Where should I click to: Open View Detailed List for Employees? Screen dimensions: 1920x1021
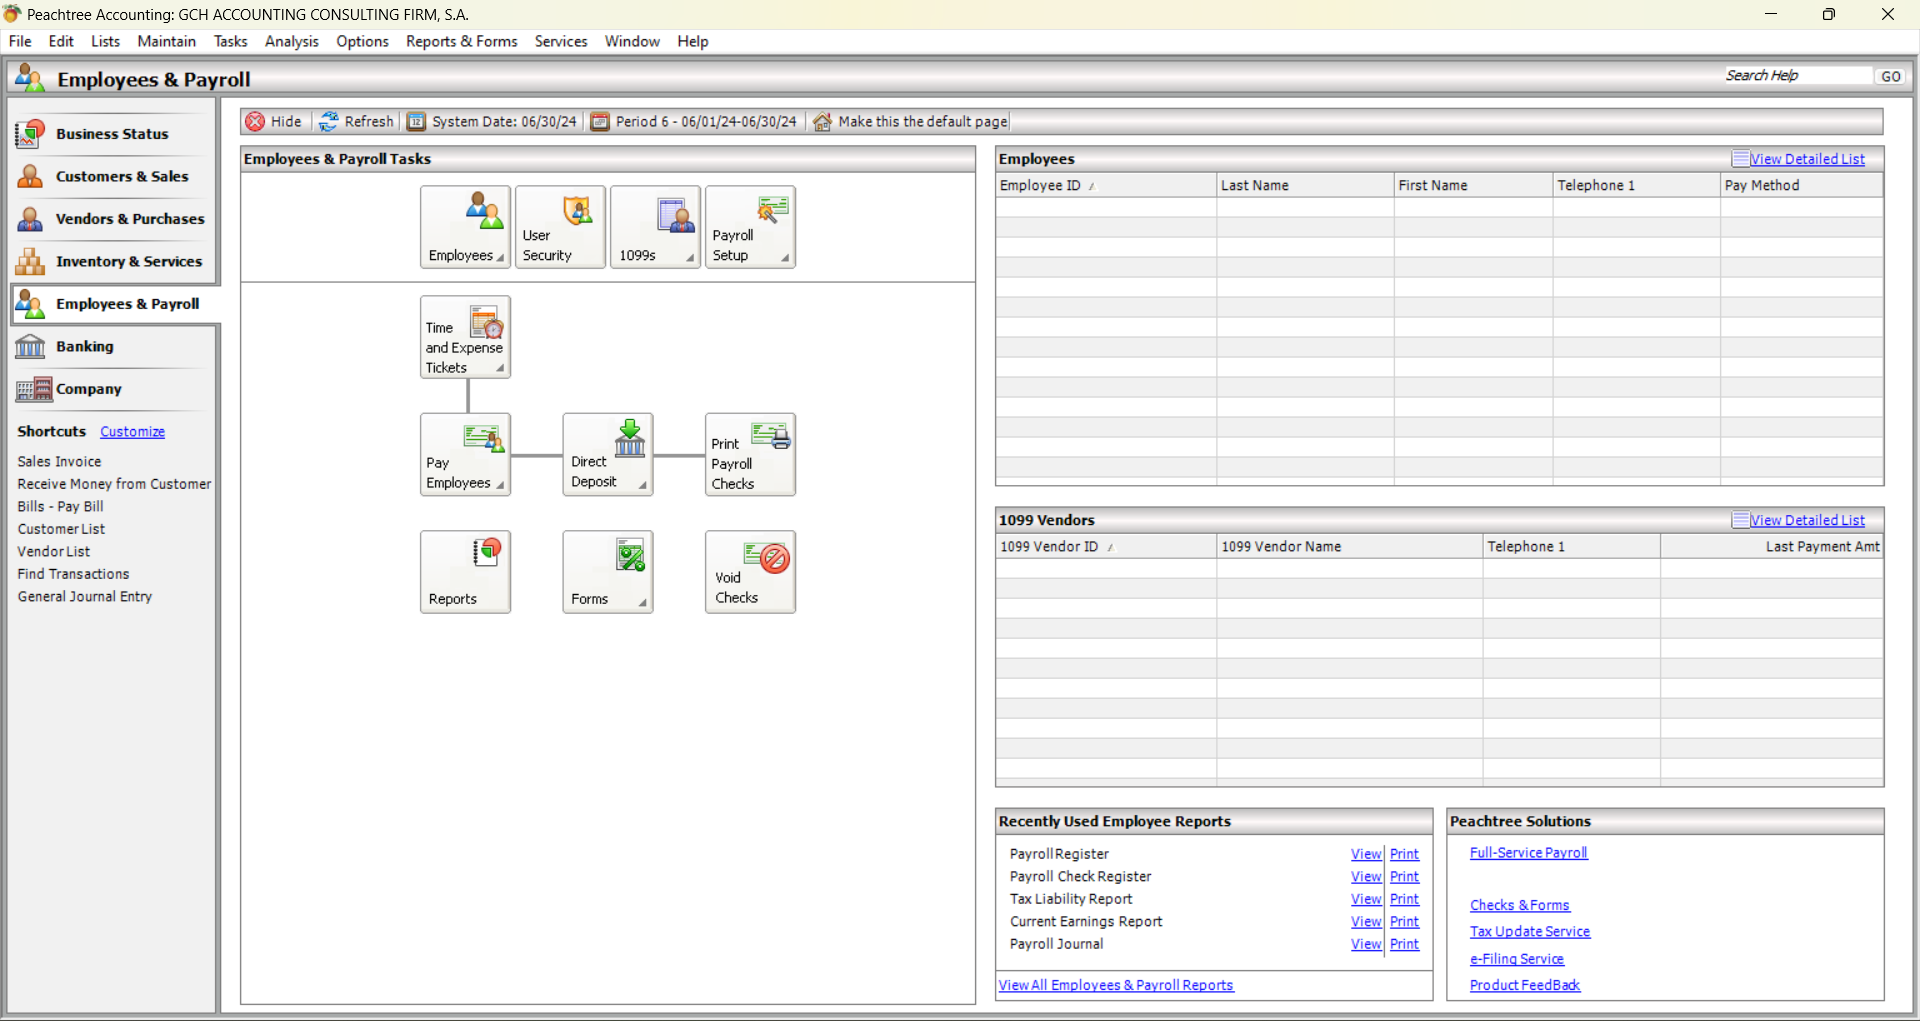pos(1807,159)
